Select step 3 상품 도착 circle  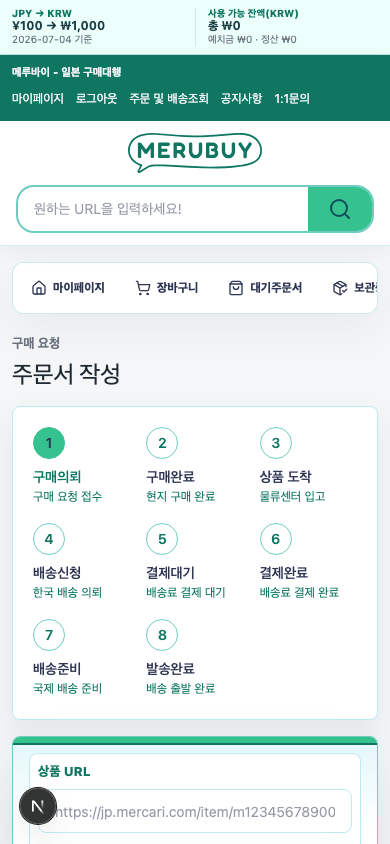point(276,443)
